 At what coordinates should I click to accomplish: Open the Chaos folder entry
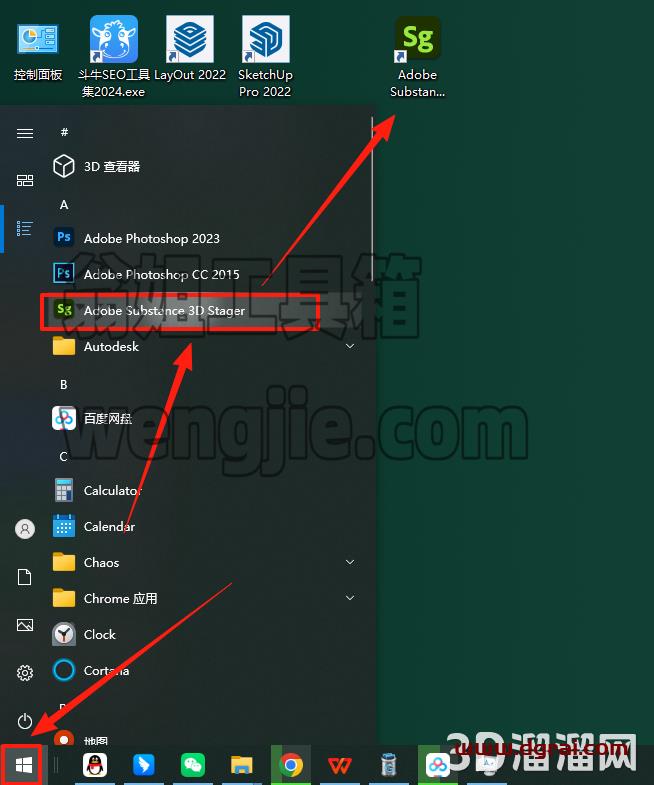[205, 563]
